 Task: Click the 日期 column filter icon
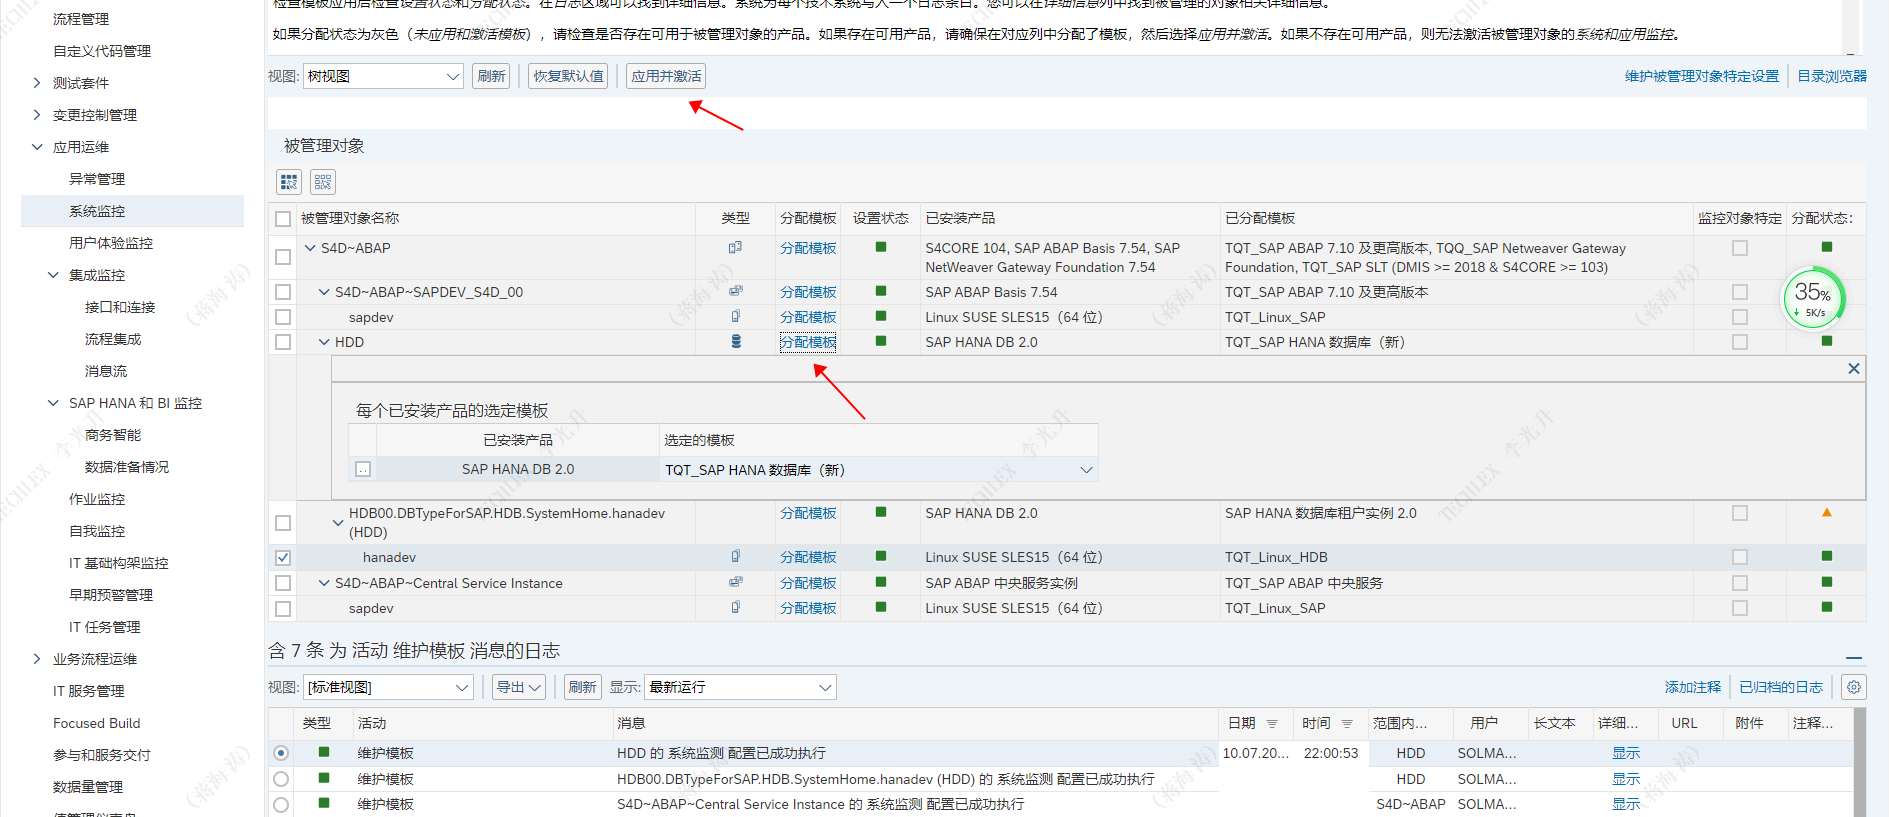pyautogui.click(x=1272, y=724)
